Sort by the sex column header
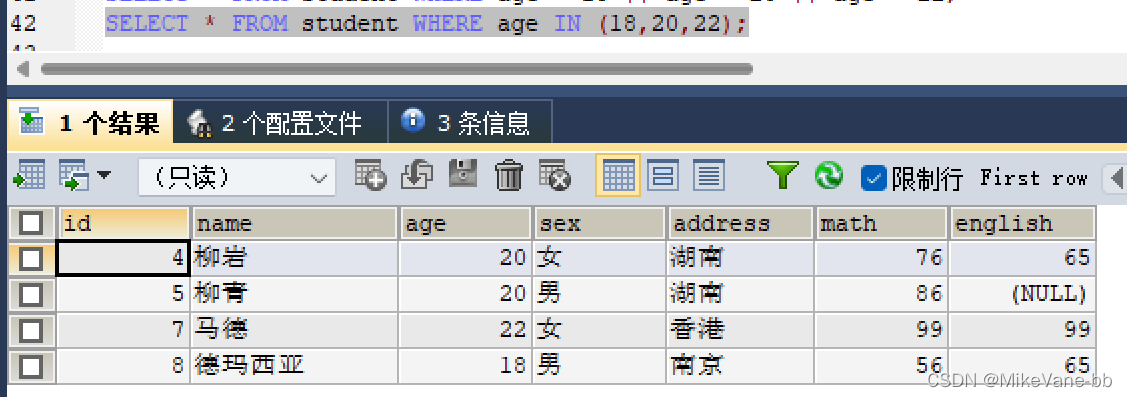The image size is (1127, 397). [x=599, y=223]
